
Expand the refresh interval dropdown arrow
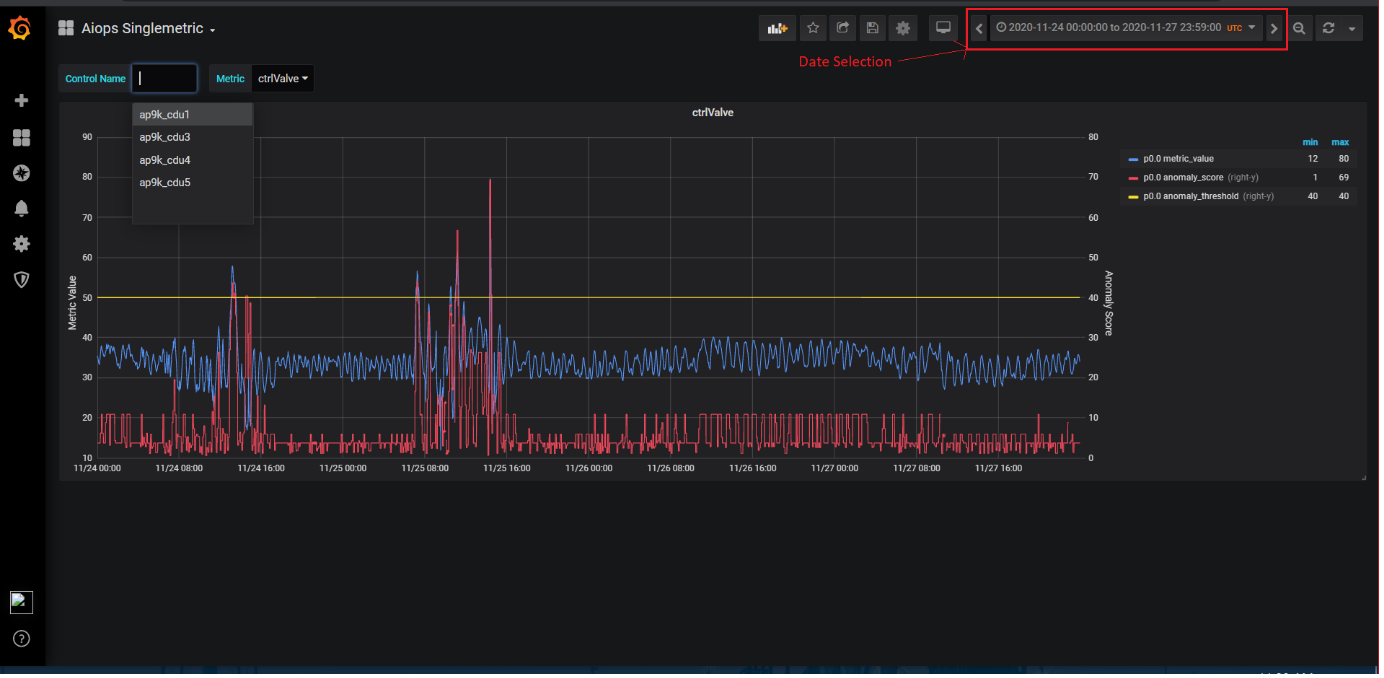[1352, 29]
